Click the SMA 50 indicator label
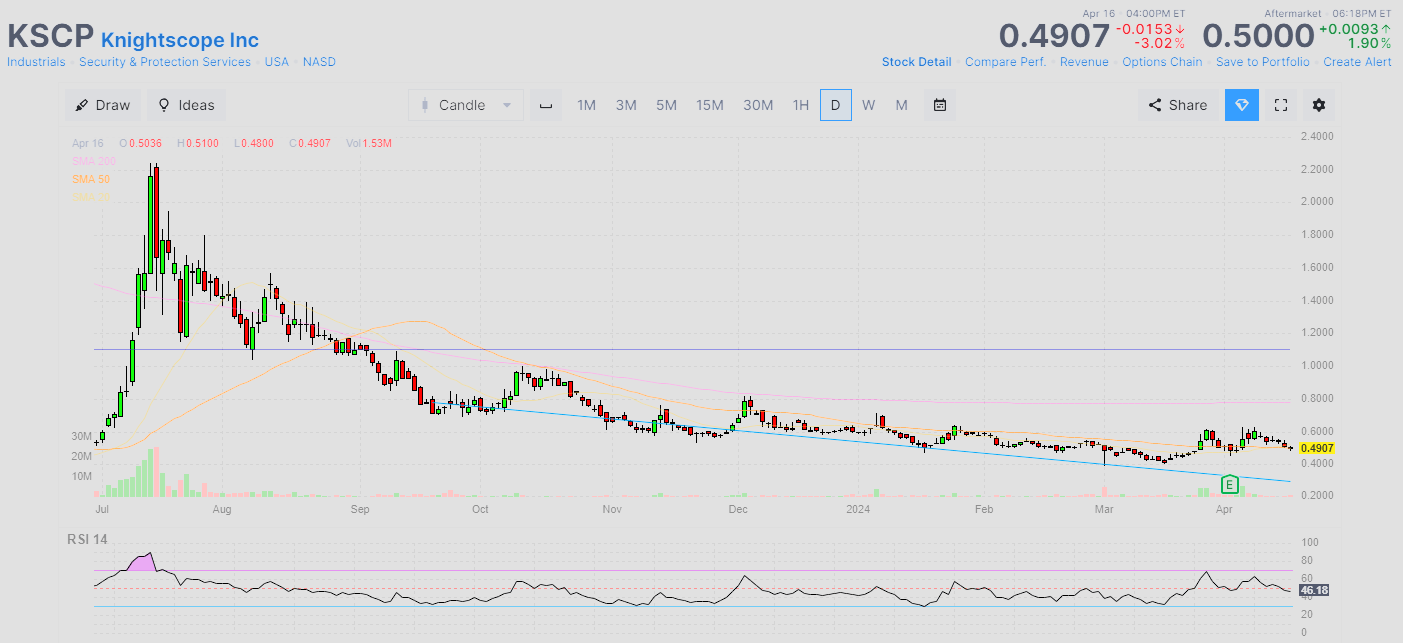Viewport: 1403px width, 643px height. click(x=91, y=179)
